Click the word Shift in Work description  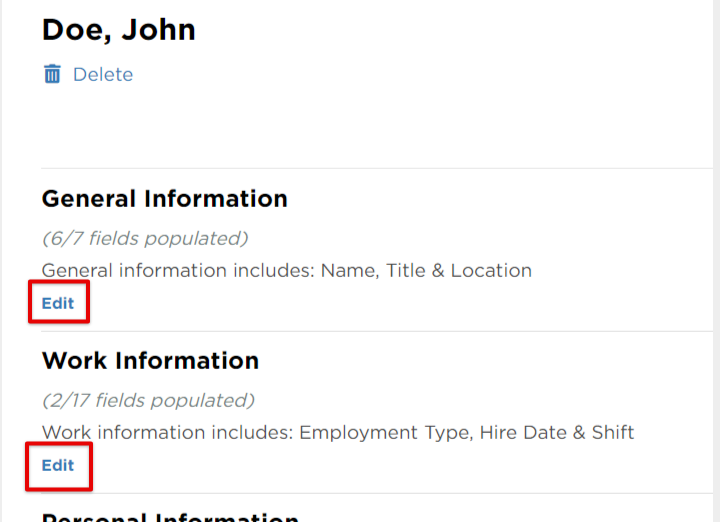coord(613,432)
